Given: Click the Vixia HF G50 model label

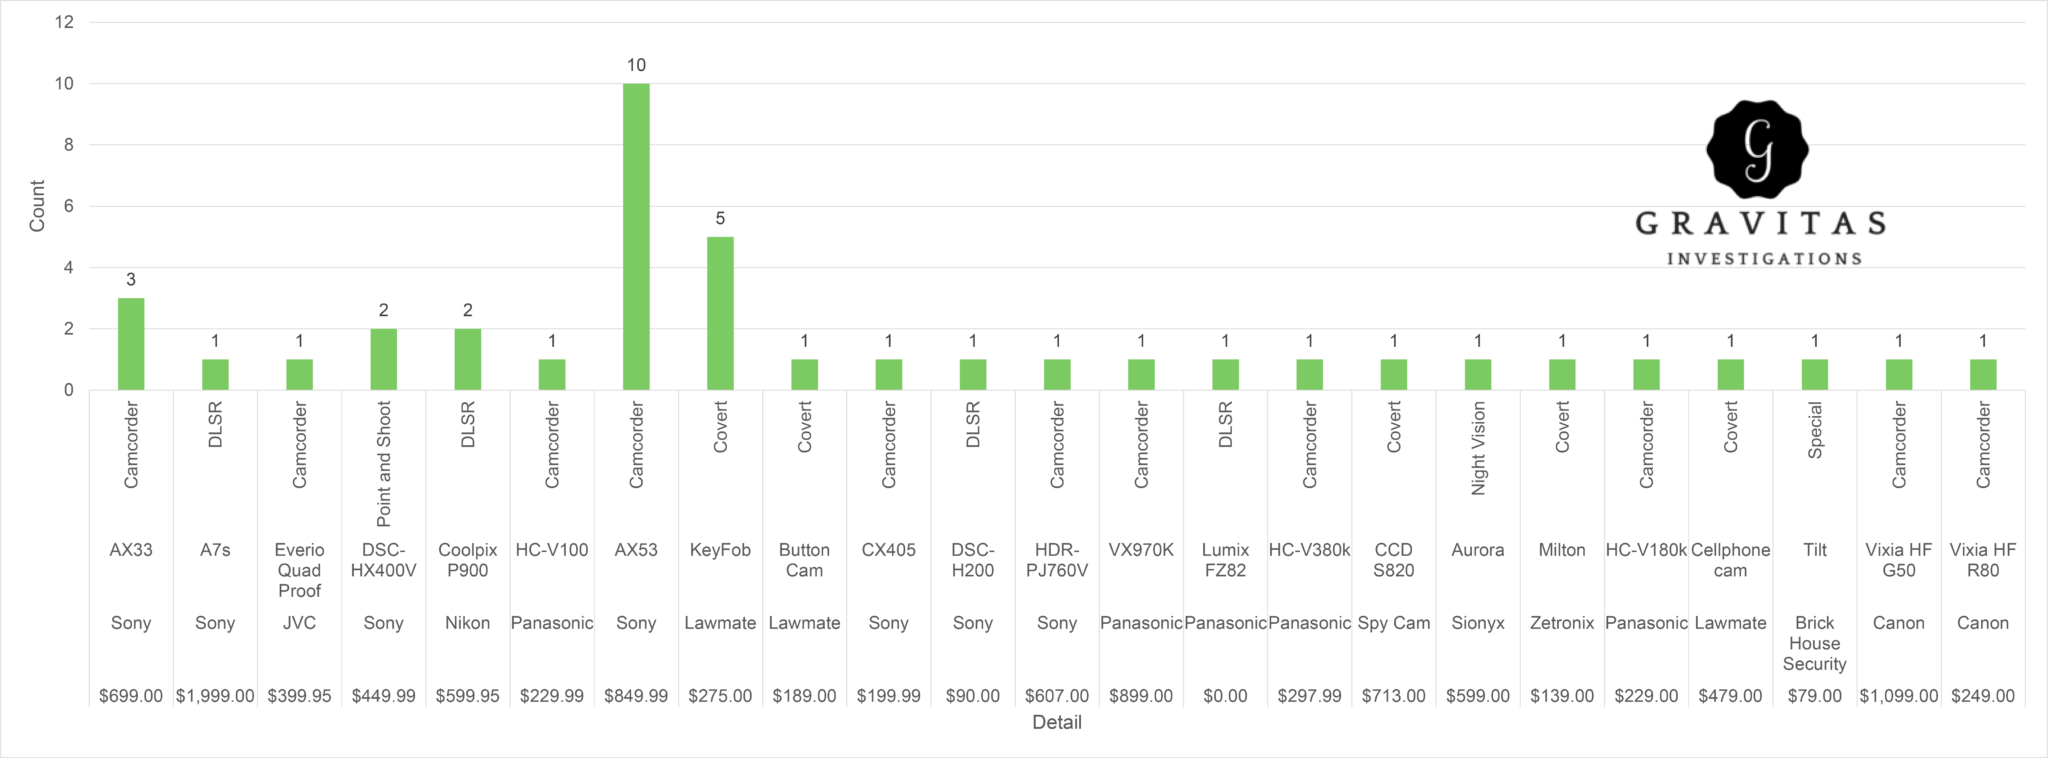Looking at the screenshot, I should (1898, 560).
